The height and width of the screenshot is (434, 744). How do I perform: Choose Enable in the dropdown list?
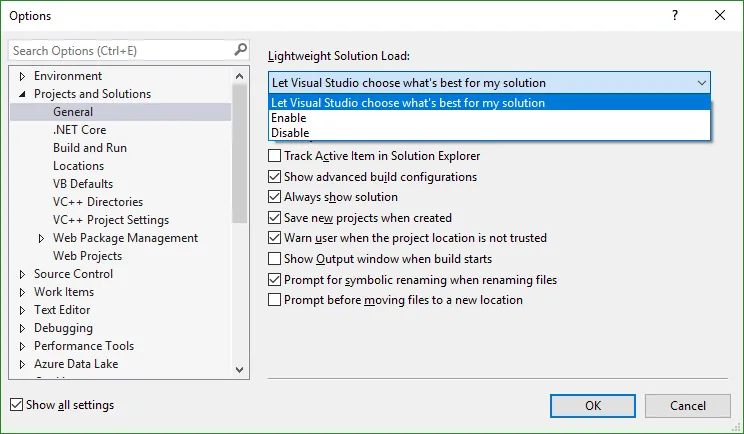(489, 118)
